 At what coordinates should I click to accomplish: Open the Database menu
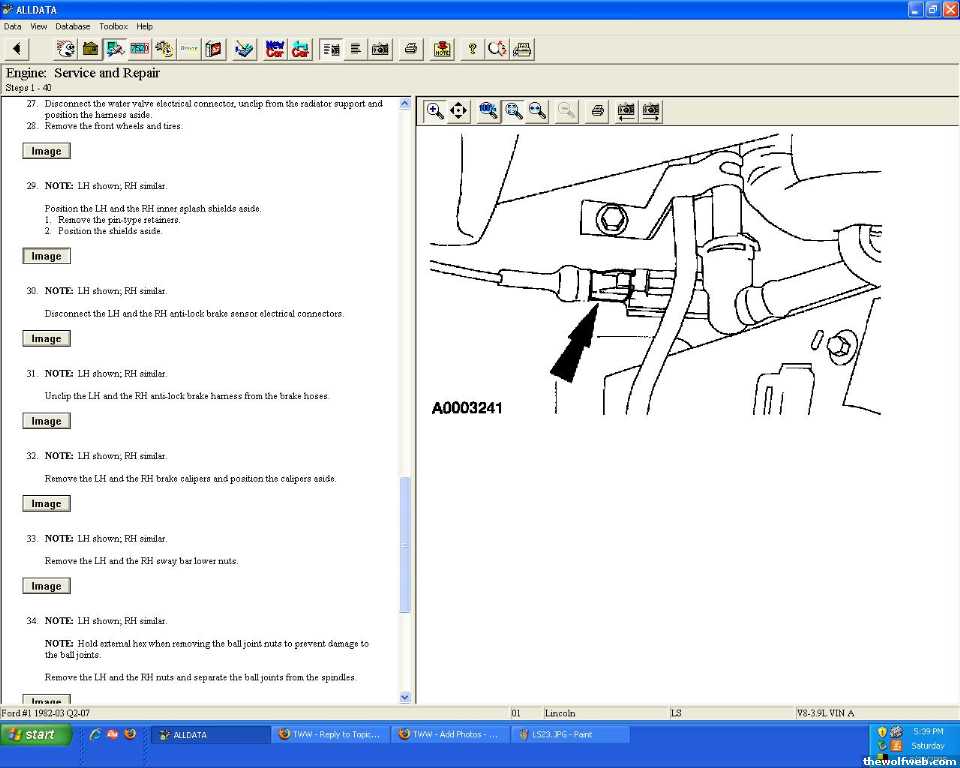[x=72, y=26]
